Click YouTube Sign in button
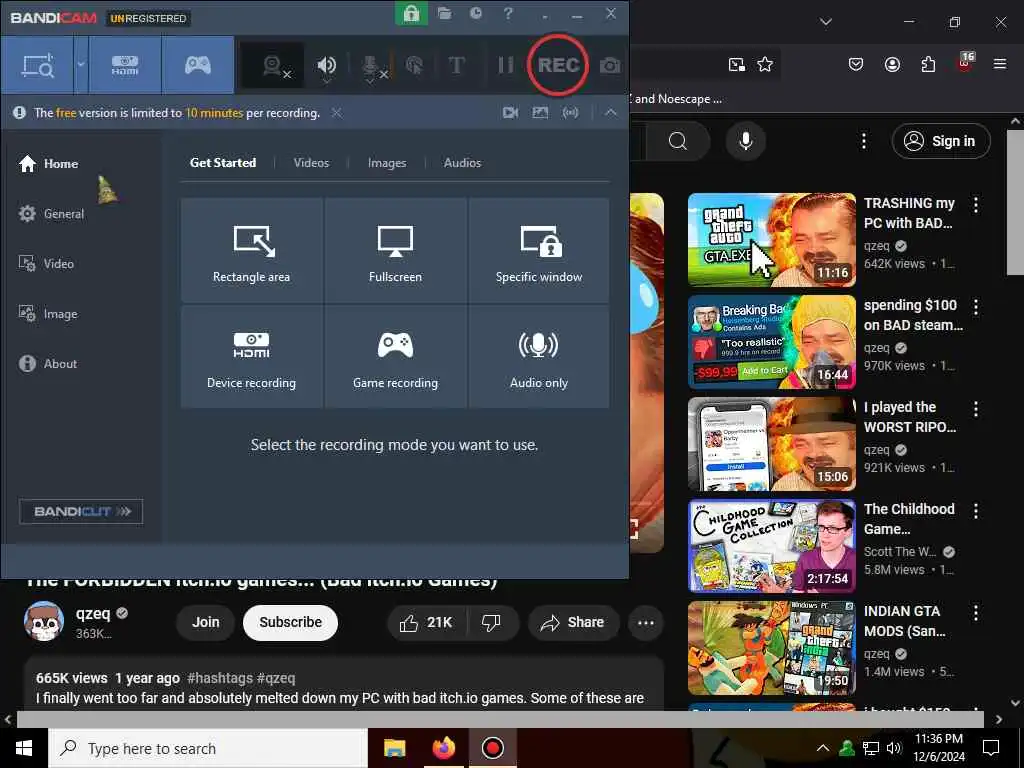 point(941,141)
